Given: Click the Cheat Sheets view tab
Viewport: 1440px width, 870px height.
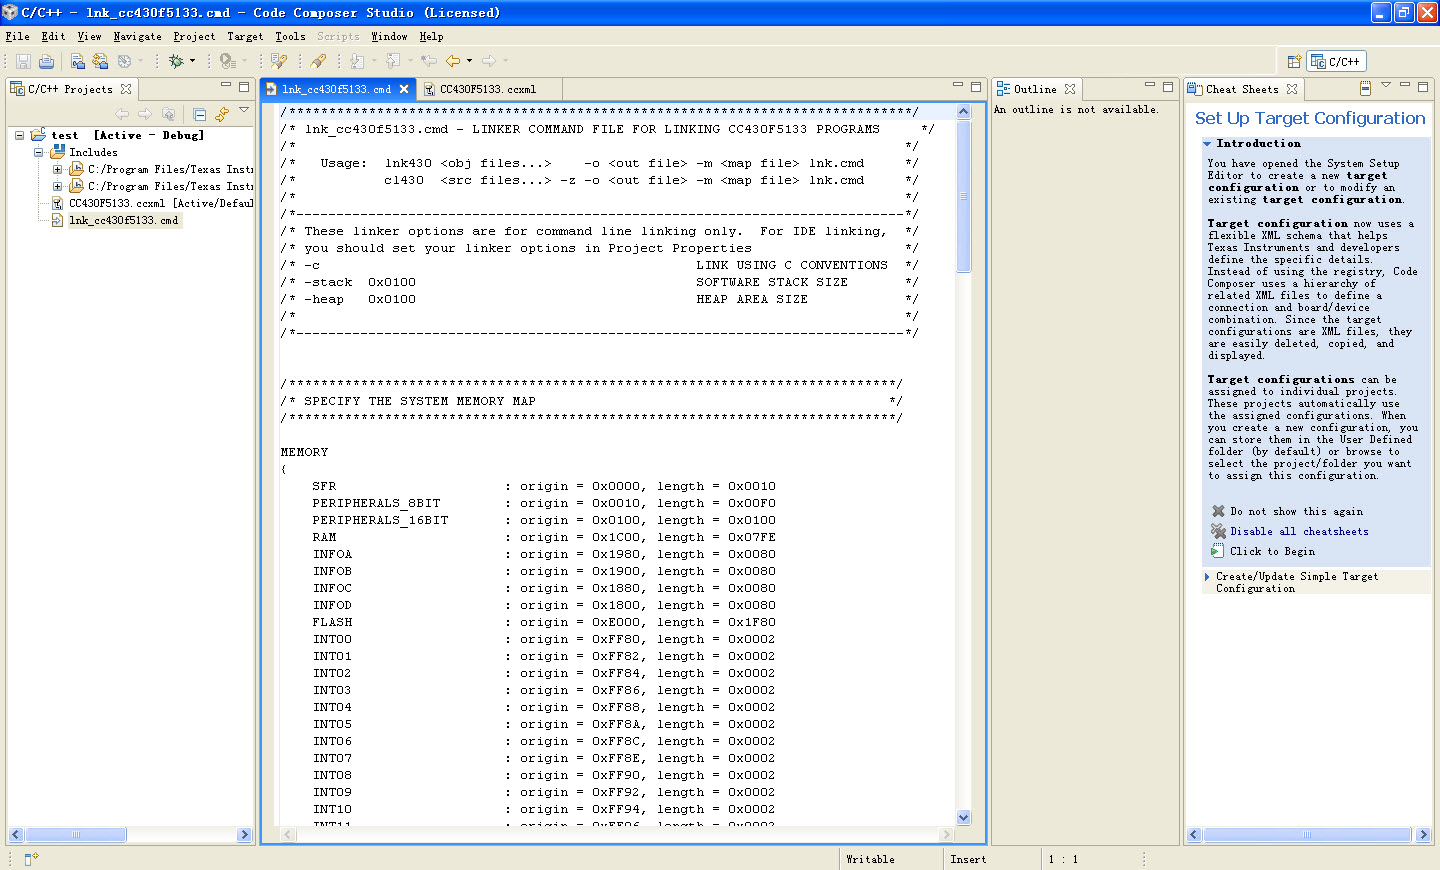Looking at the screenshot, I should pyautogui.click(x=1242, y=89).
